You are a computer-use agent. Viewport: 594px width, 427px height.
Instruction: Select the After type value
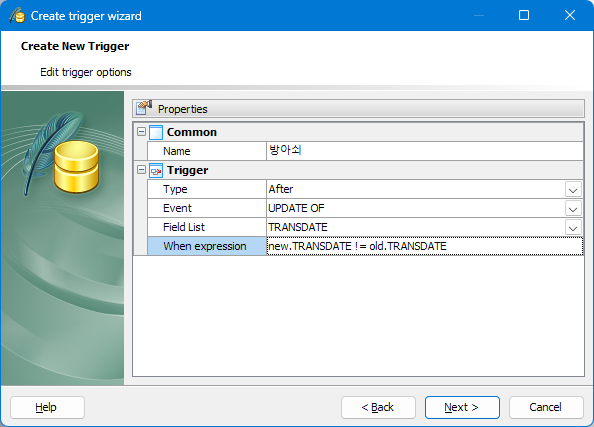pos(281,189)
